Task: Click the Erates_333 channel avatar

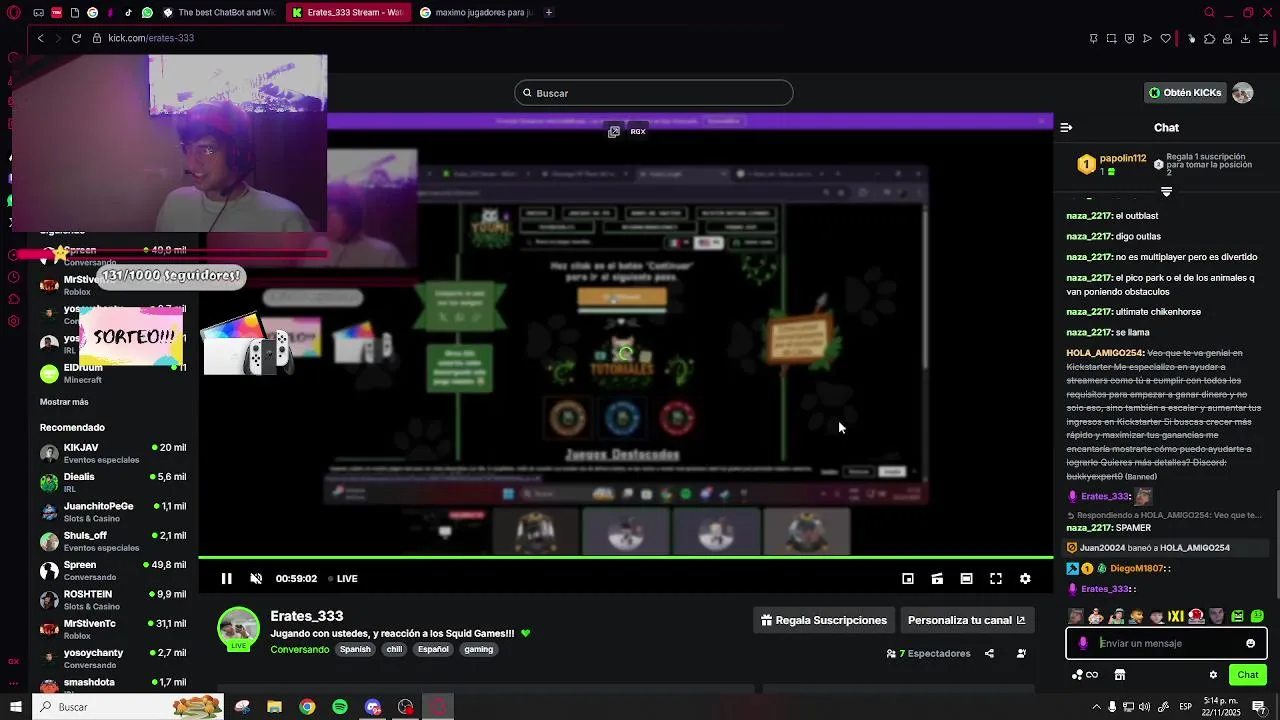Action: pos(239,629)
